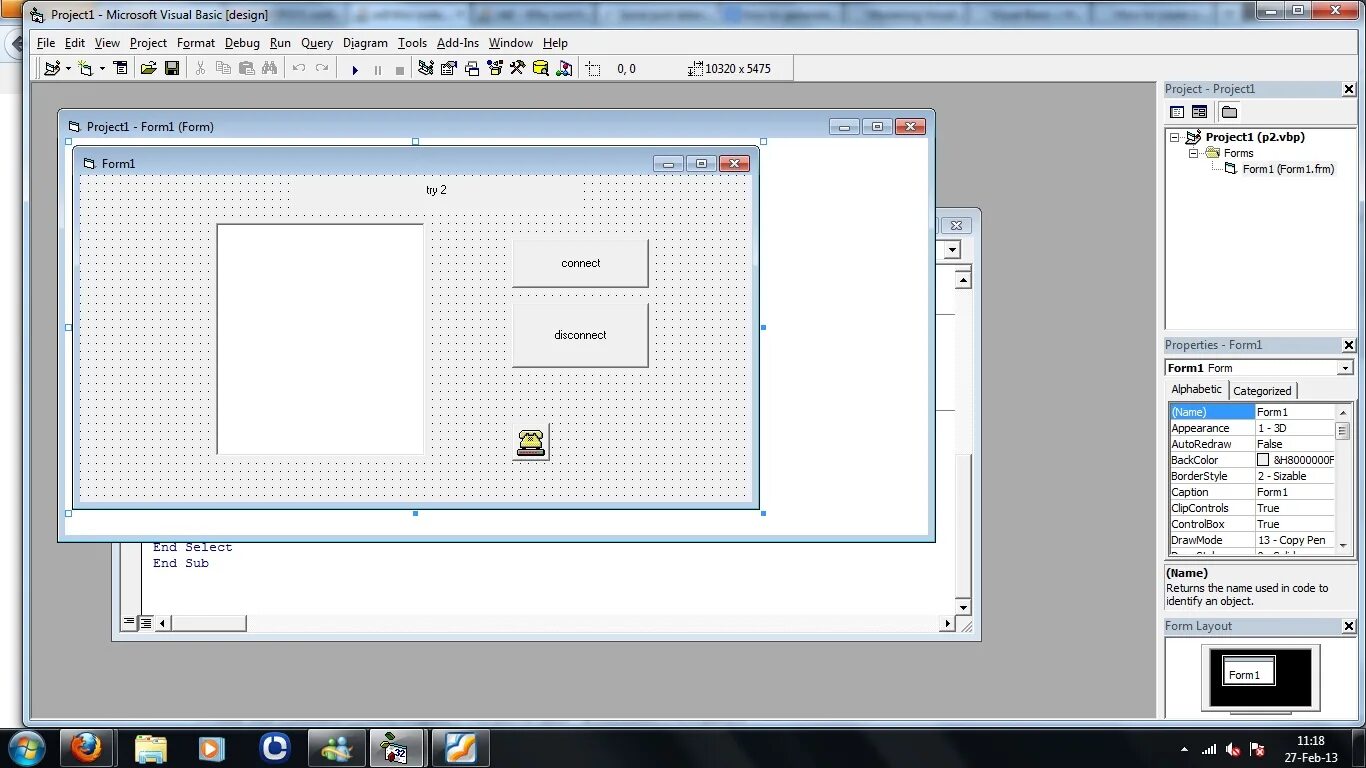Select Form1 (Form1.frm) in project tree
The image size is (1366, 768).
click(1288, 169)
